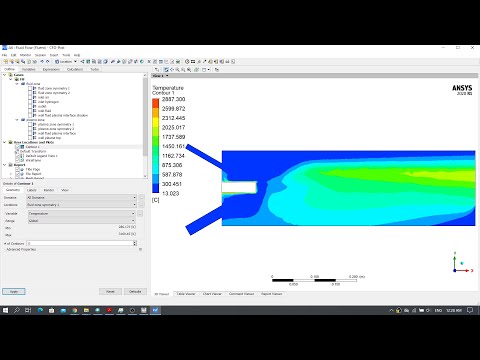The image size is (480, 360).
Task: Check the inlet hydrogen checkbox
Action: [x=30, y=102]
